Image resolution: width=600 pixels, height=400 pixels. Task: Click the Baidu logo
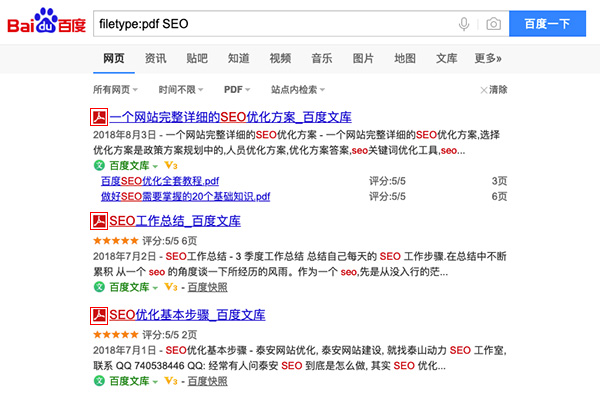pos(46,21)
